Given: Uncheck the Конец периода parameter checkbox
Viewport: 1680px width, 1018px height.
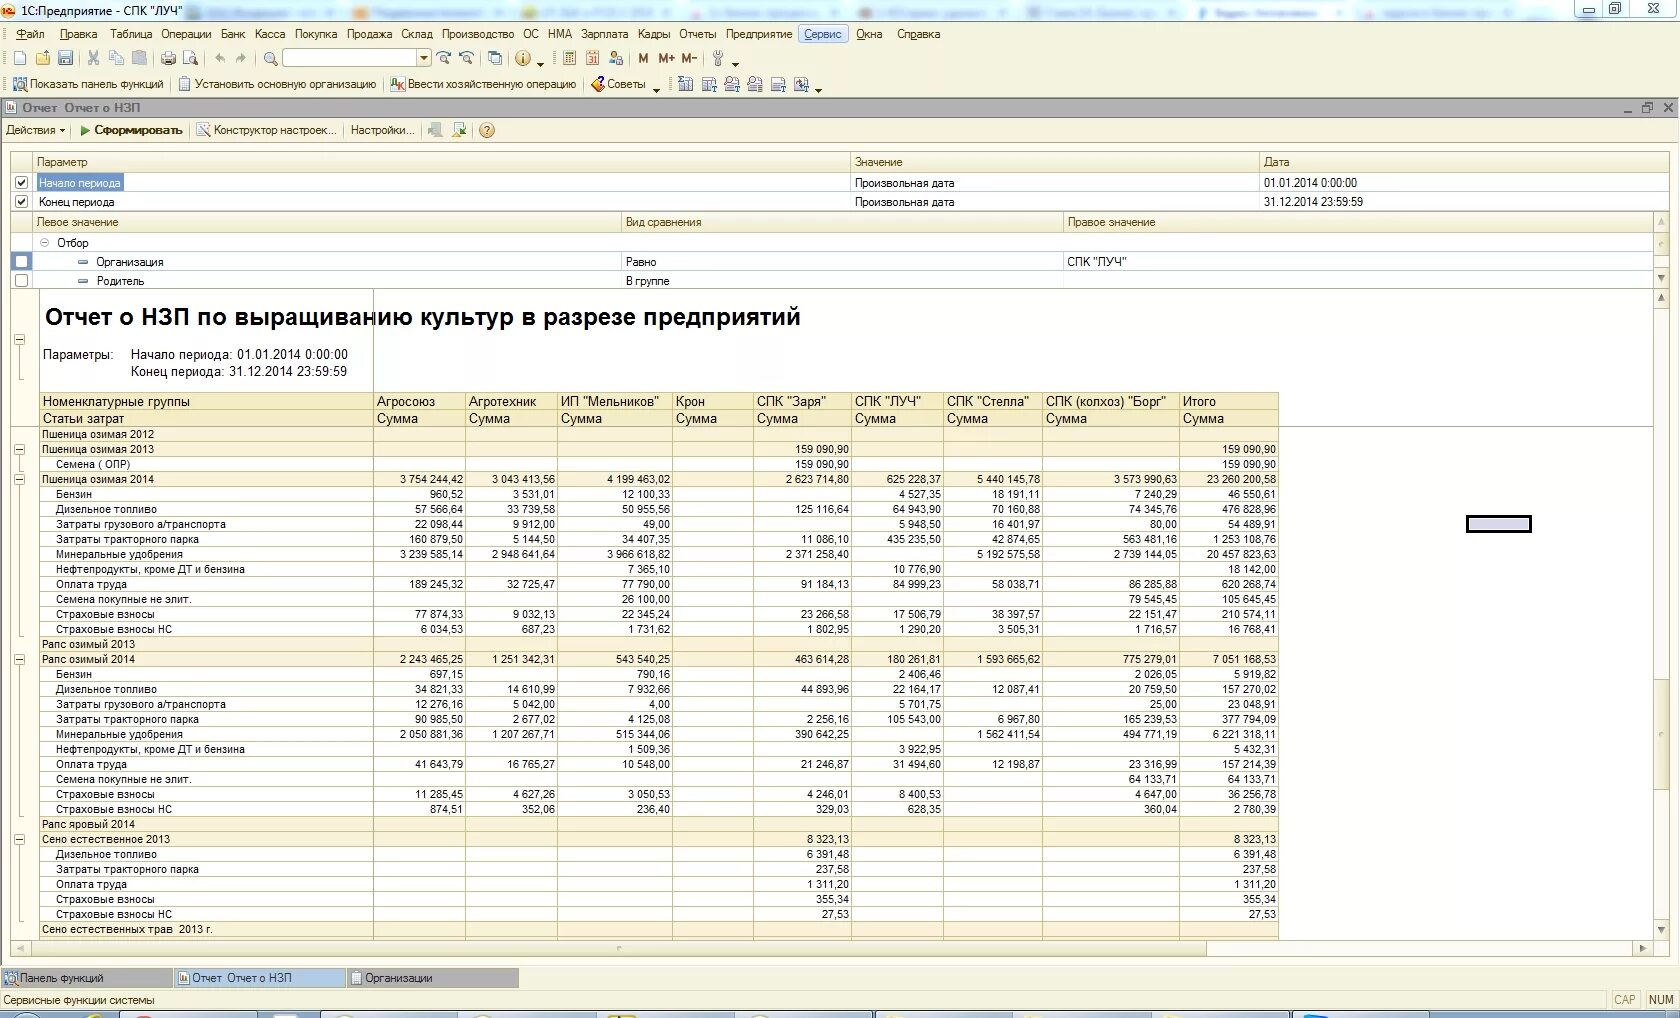Looking at the screenshot, I should pyautogui.click(x=21, y=202).
